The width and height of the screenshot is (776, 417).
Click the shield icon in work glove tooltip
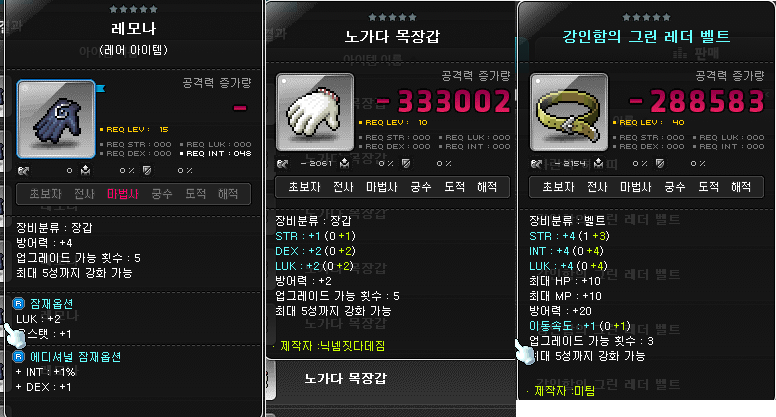pyautogui.click(x=406, y=163)
